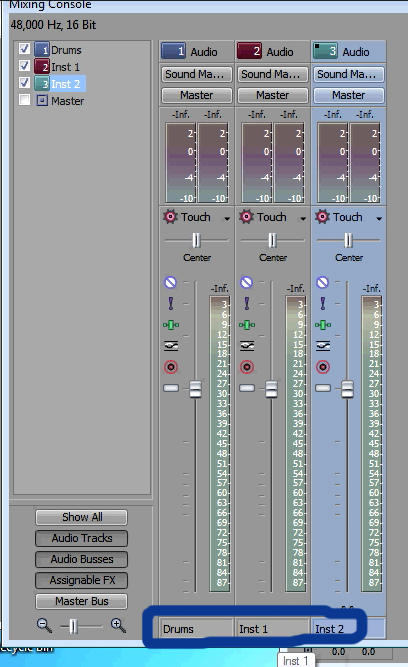Open Sound Ma... input selector on track 1
This screenshot has width=408, height=667.
197,74
